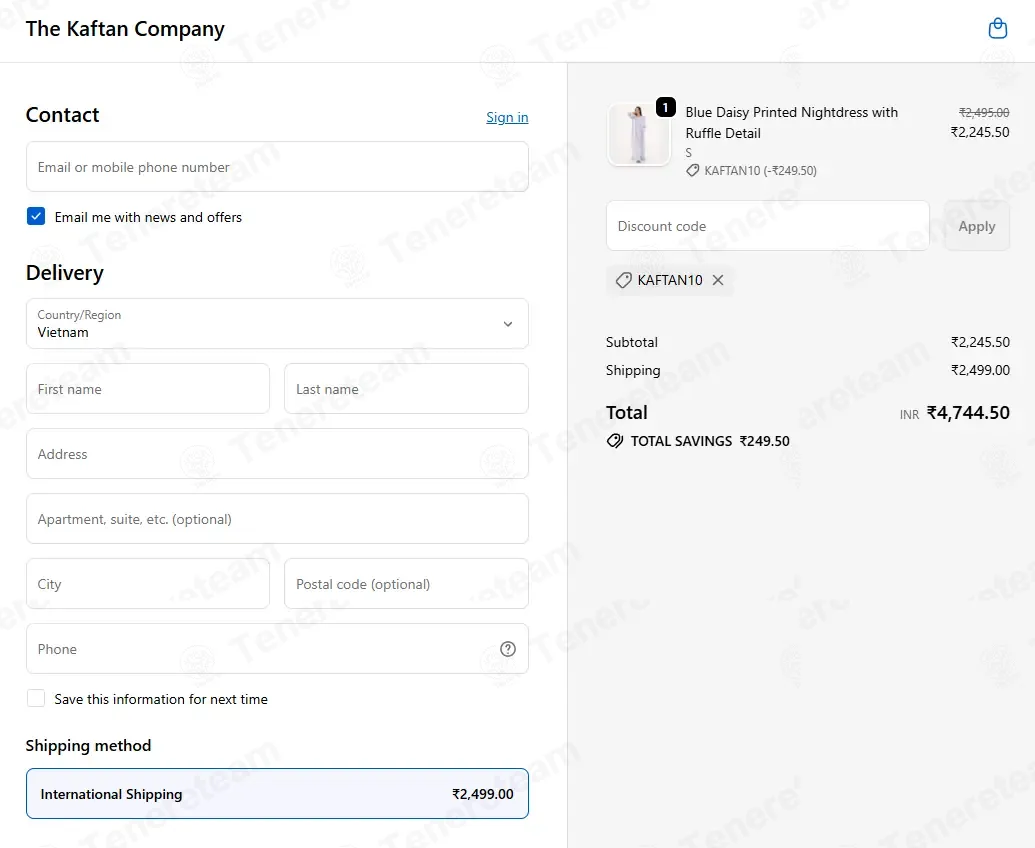
Task: Click the Phone input field
Action: click(x=277, y=649)
